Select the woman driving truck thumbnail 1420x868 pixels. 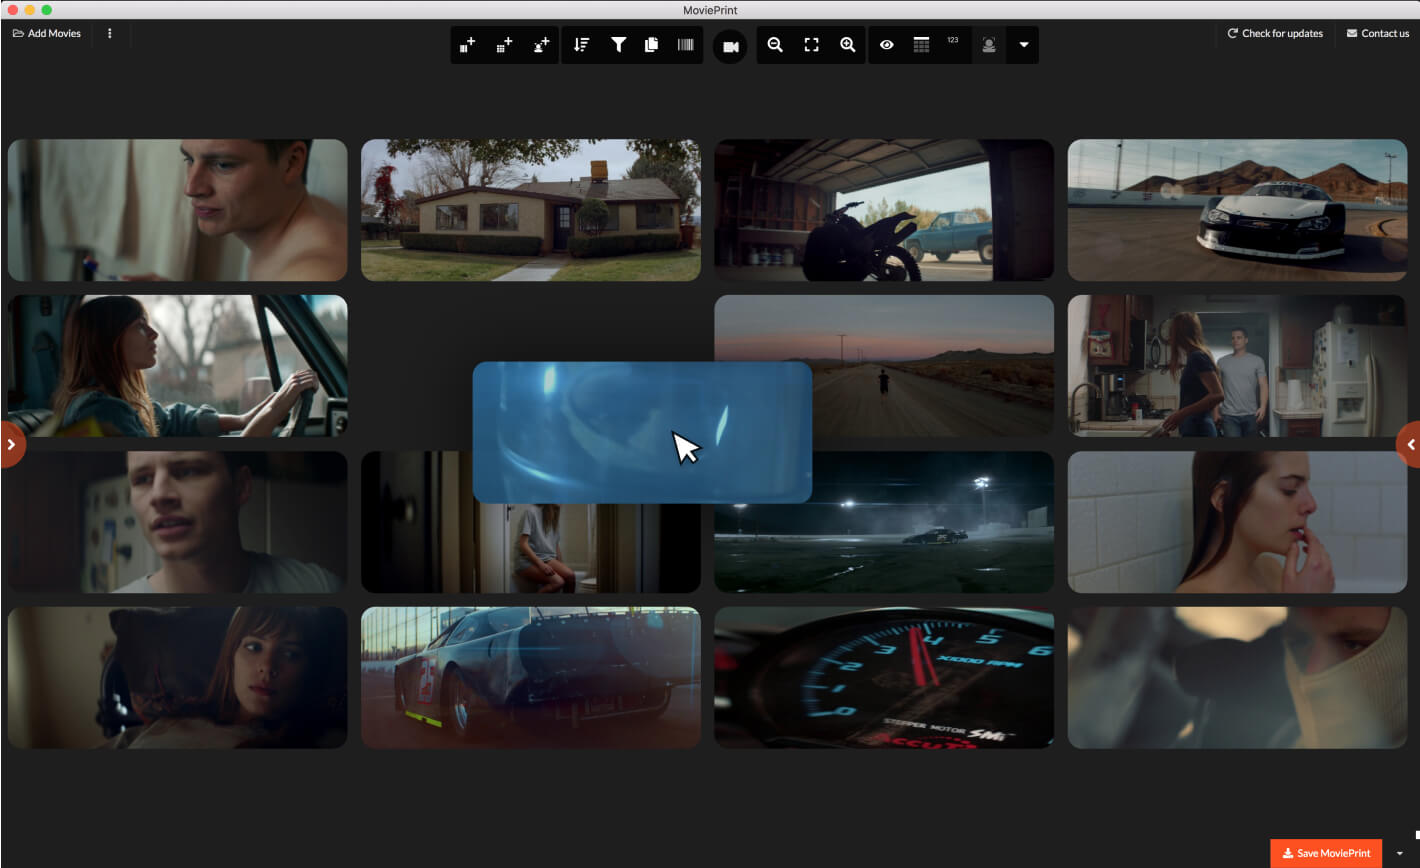click(178, 366)
